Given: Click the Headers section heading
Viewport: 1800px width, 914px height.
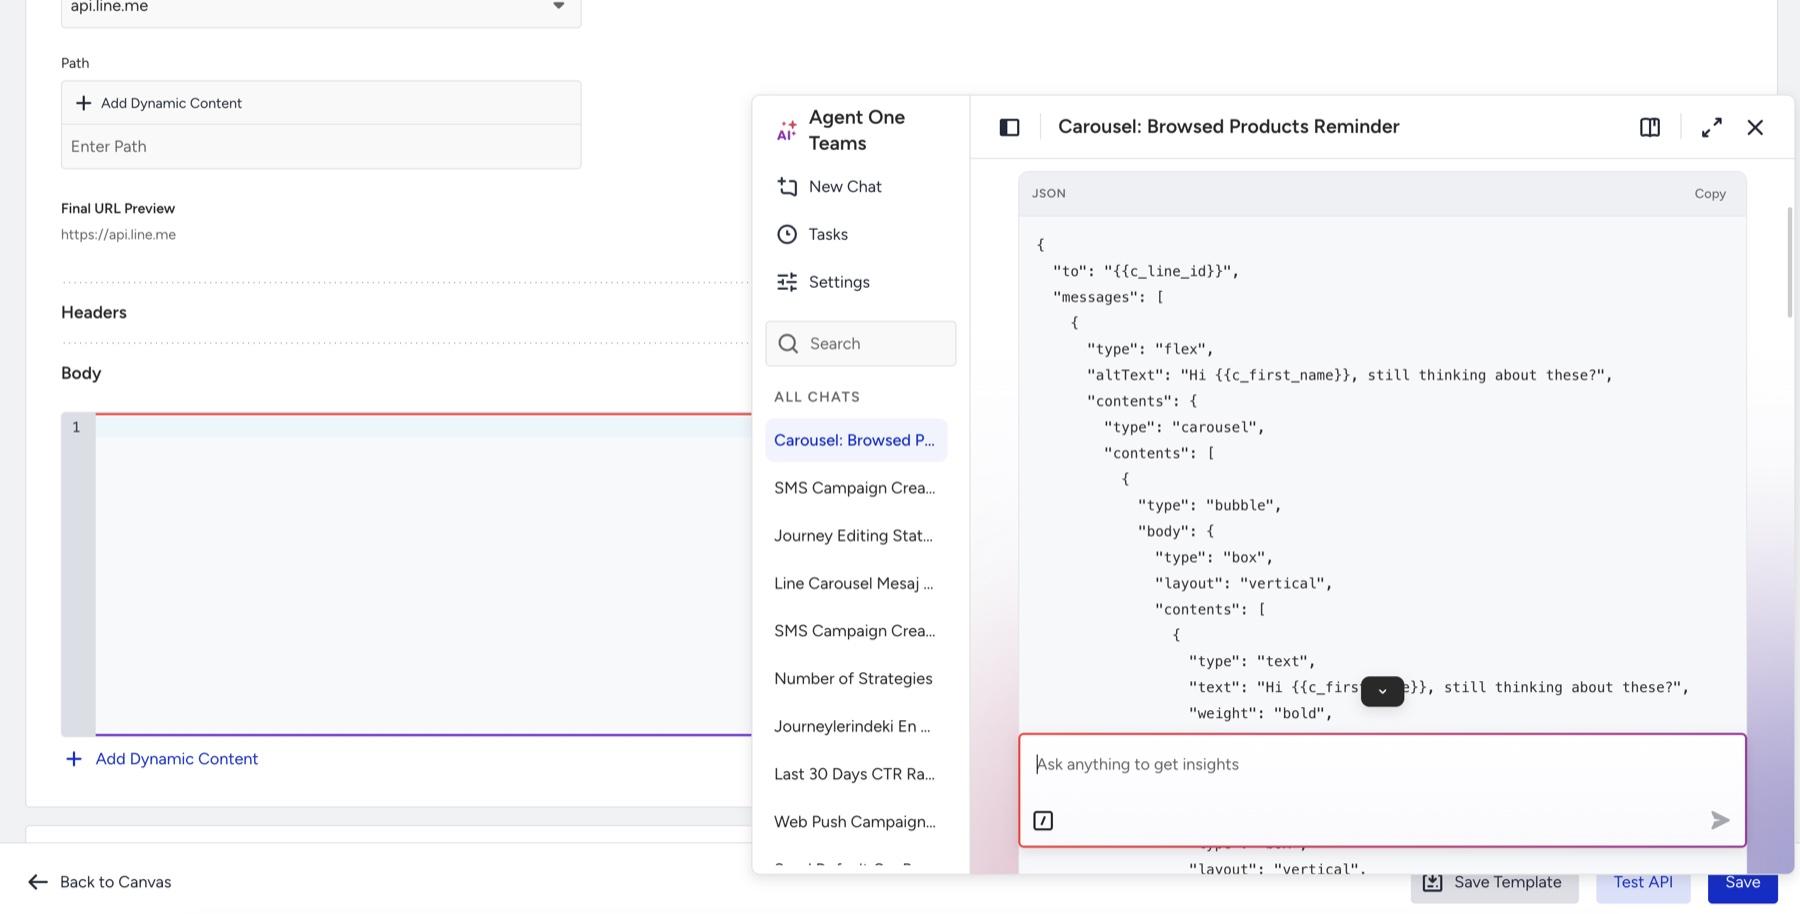Looking at the screenshot, I should click(x=94, y=313).
